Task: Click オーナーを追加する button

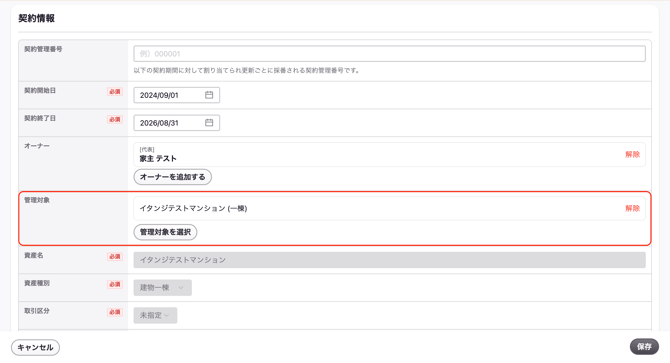Action: tap(173, 177)
